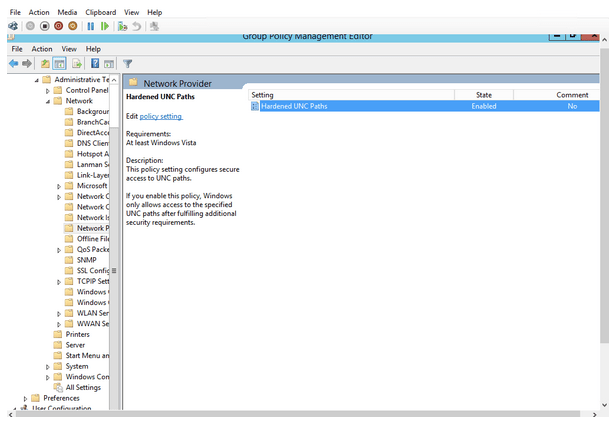The width and height of the screenshot is (613, 421).
Task: Click the console tree vertical scrollbar thumb
Action: (114, 271)
